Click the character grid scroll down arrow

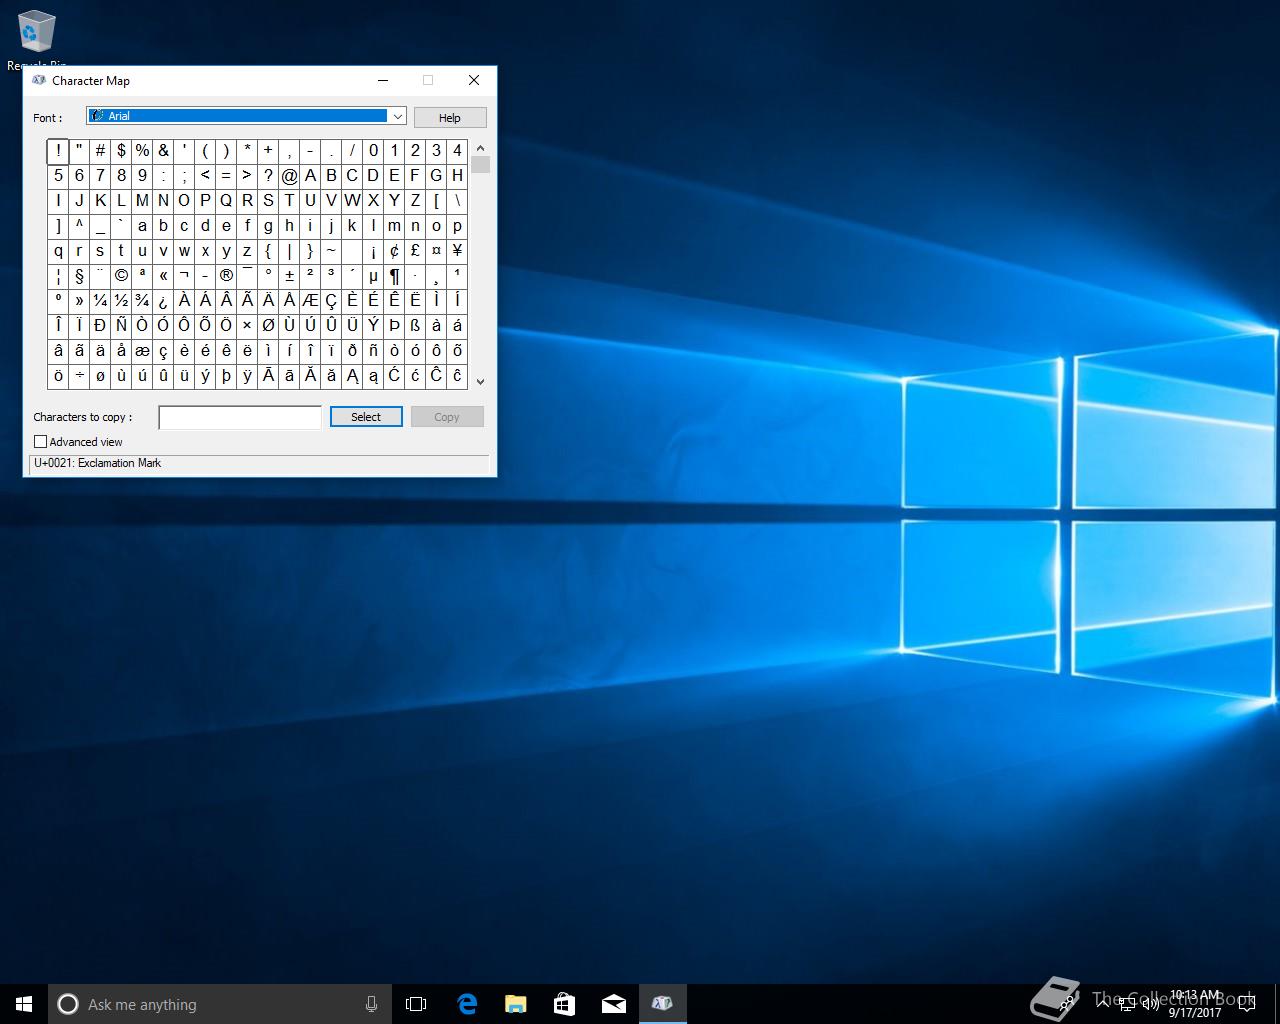480,381
